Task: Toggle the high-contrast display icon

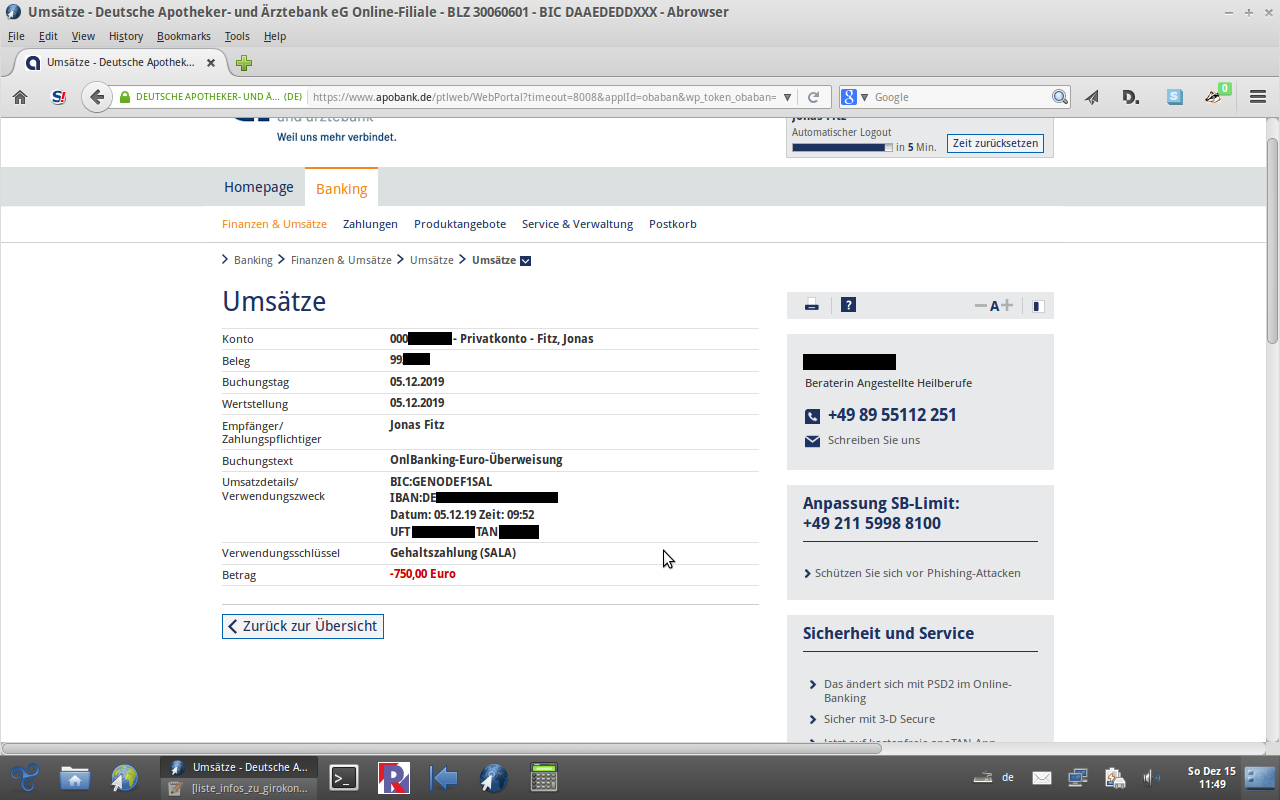Action: [1038, 306]
